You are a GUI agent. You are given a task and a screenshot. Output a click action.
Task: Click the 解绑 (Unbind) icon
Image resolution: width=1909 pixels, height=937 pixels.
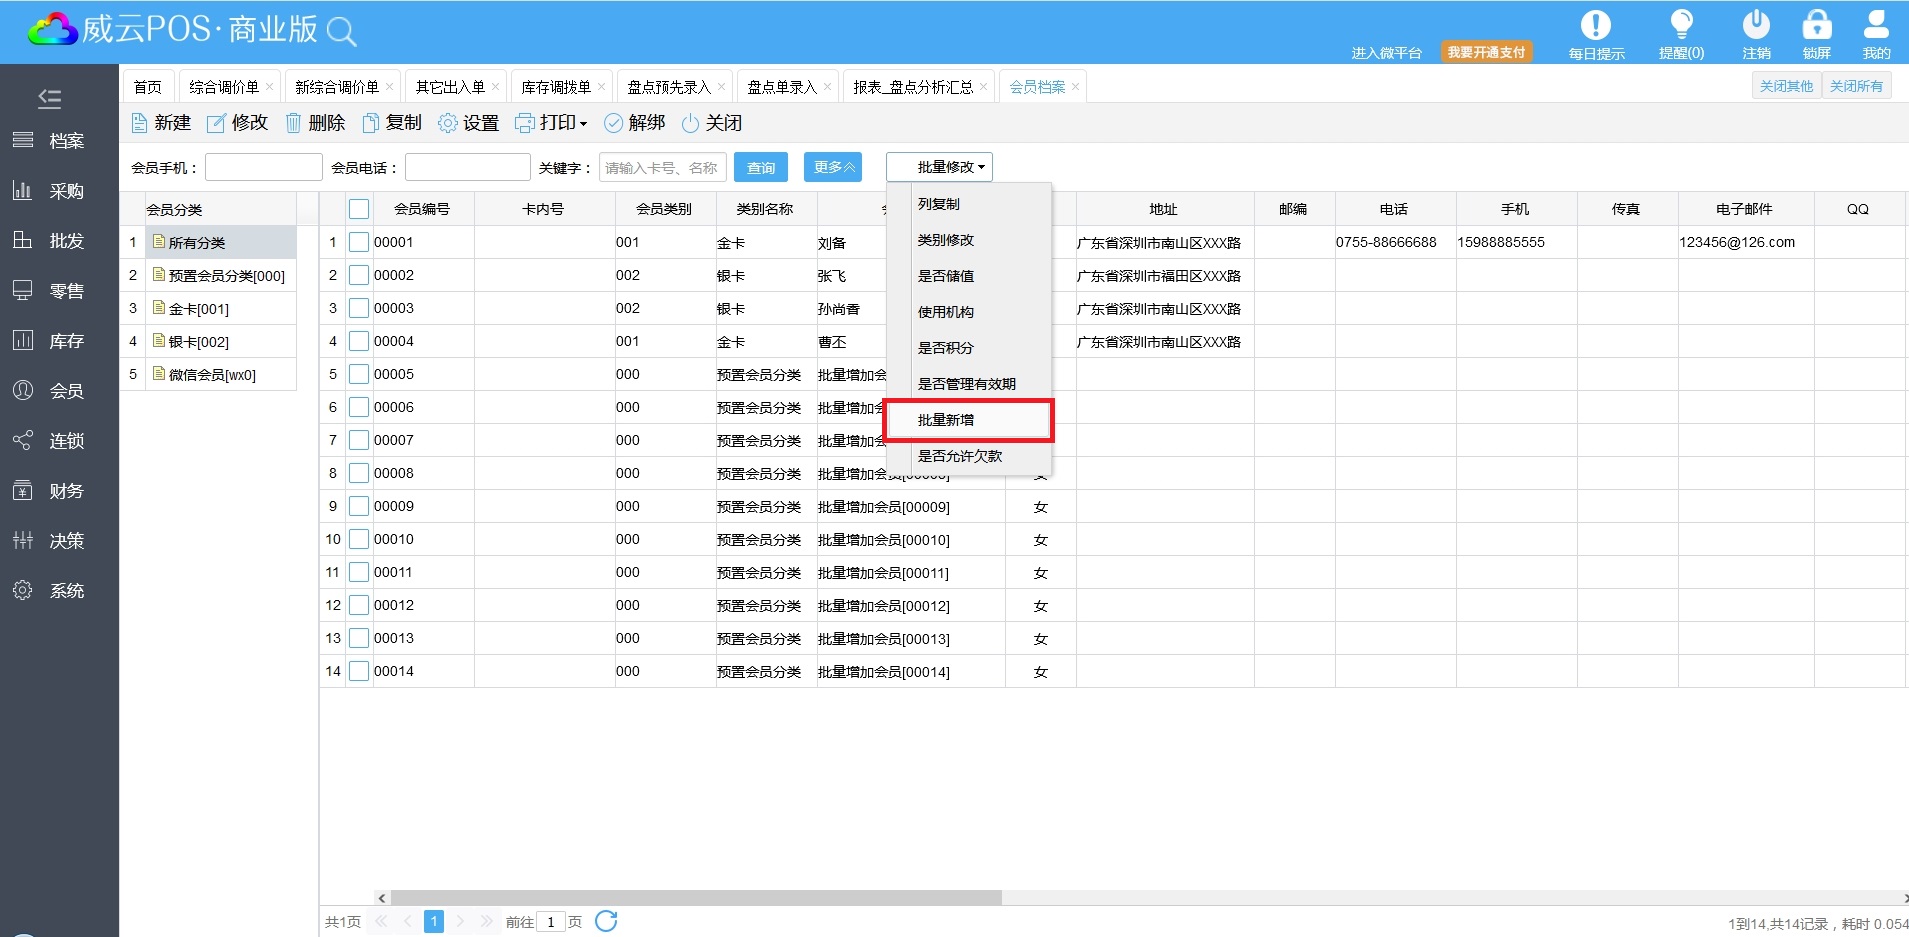coord(613,123)
